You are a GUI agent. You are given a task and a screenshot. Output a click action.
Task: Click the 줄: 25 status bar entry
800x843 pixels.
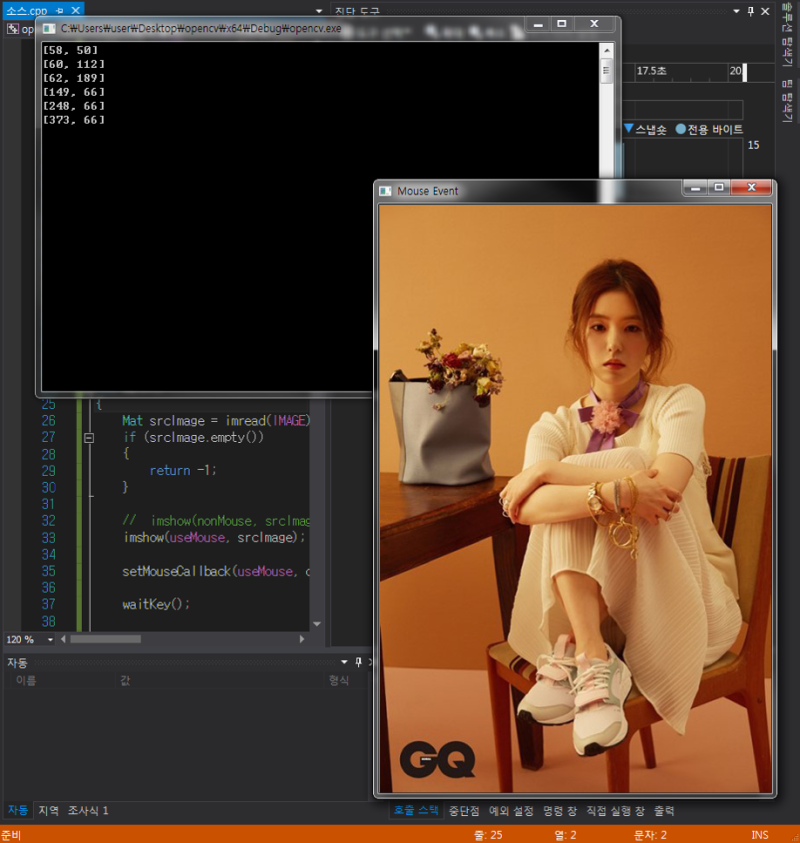(488, 835)
